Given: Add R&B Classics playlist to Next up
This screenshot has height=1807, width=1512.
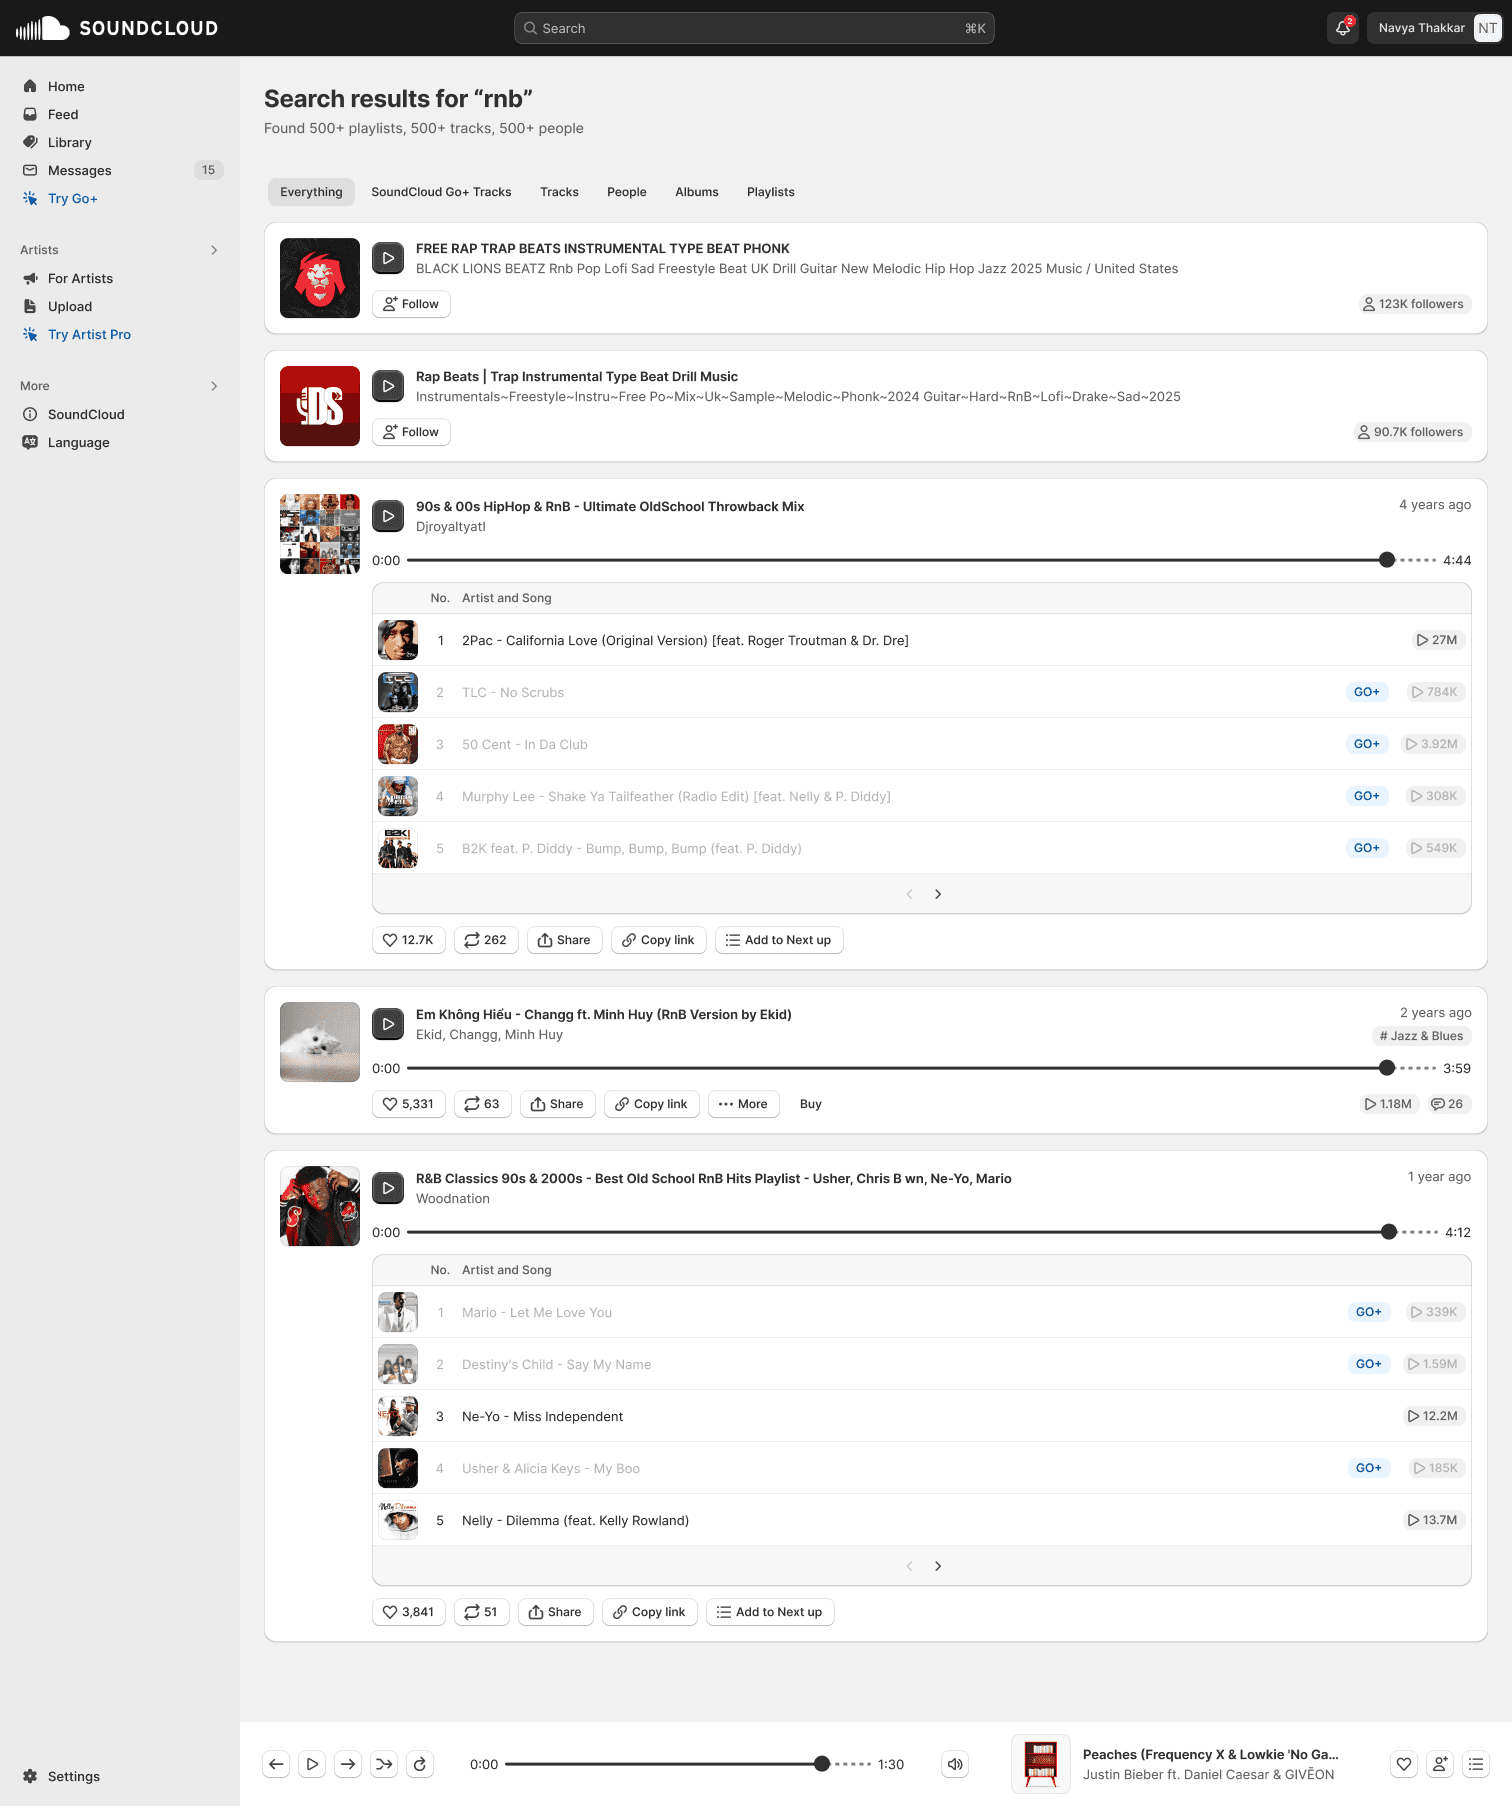Looking at the screenshot, I should (770, 1612).
